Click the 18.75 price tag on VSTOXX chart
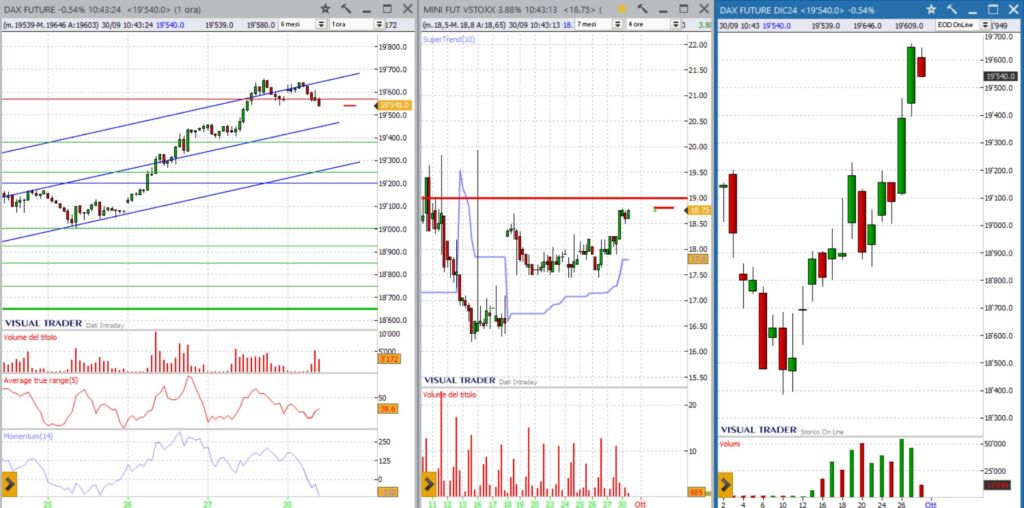Screen dimensions: 1024x508 pos(698,210)
